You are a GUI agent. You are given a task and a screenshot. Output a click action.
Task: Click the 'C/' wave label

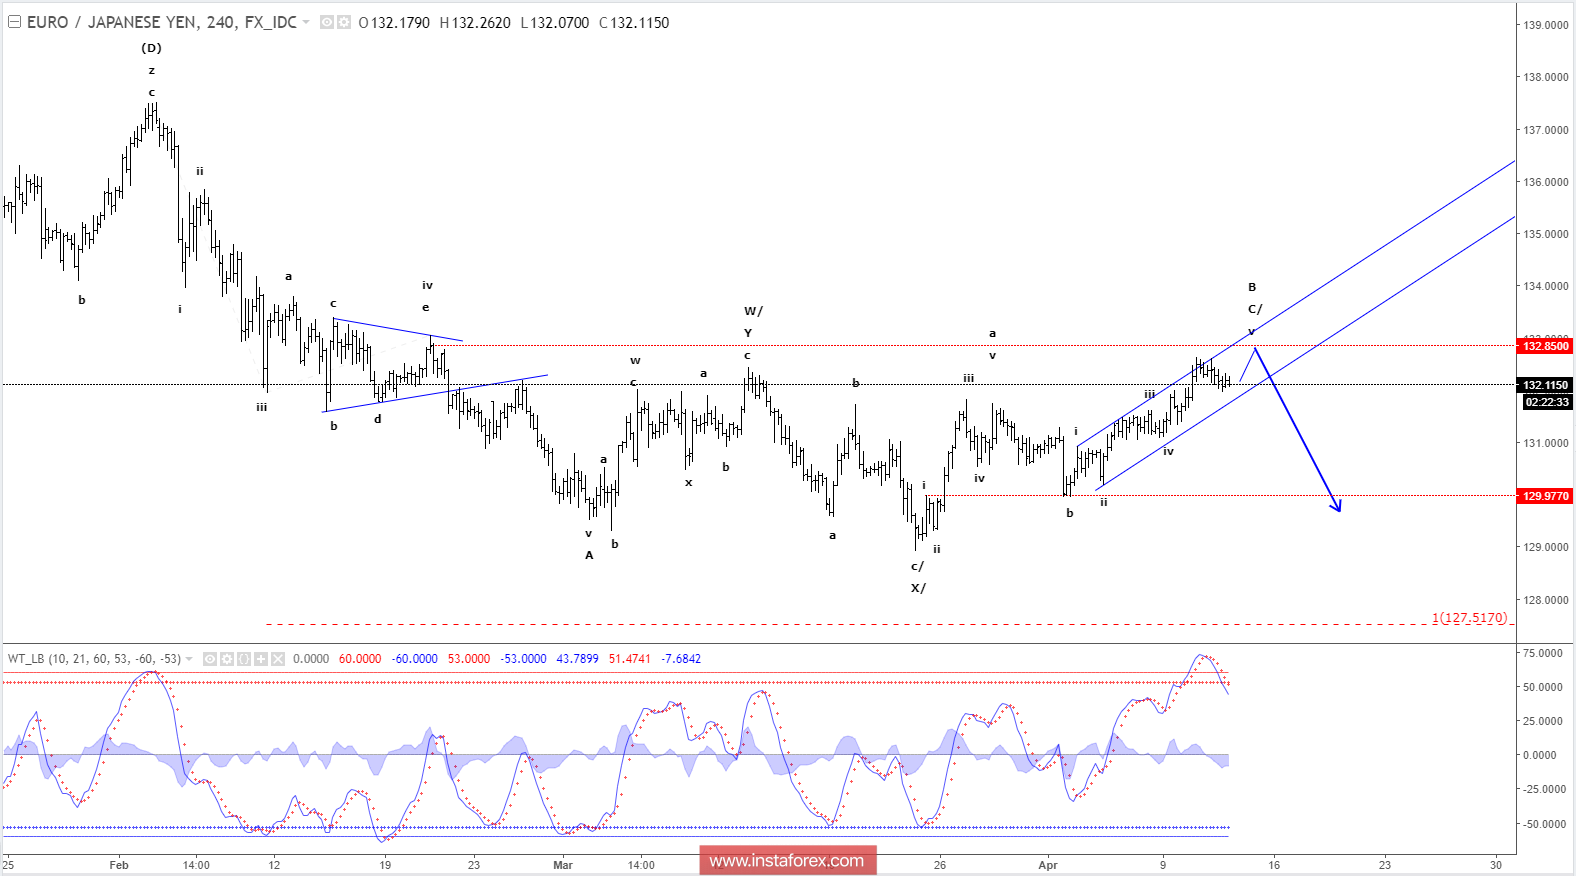pos(1255,309)
